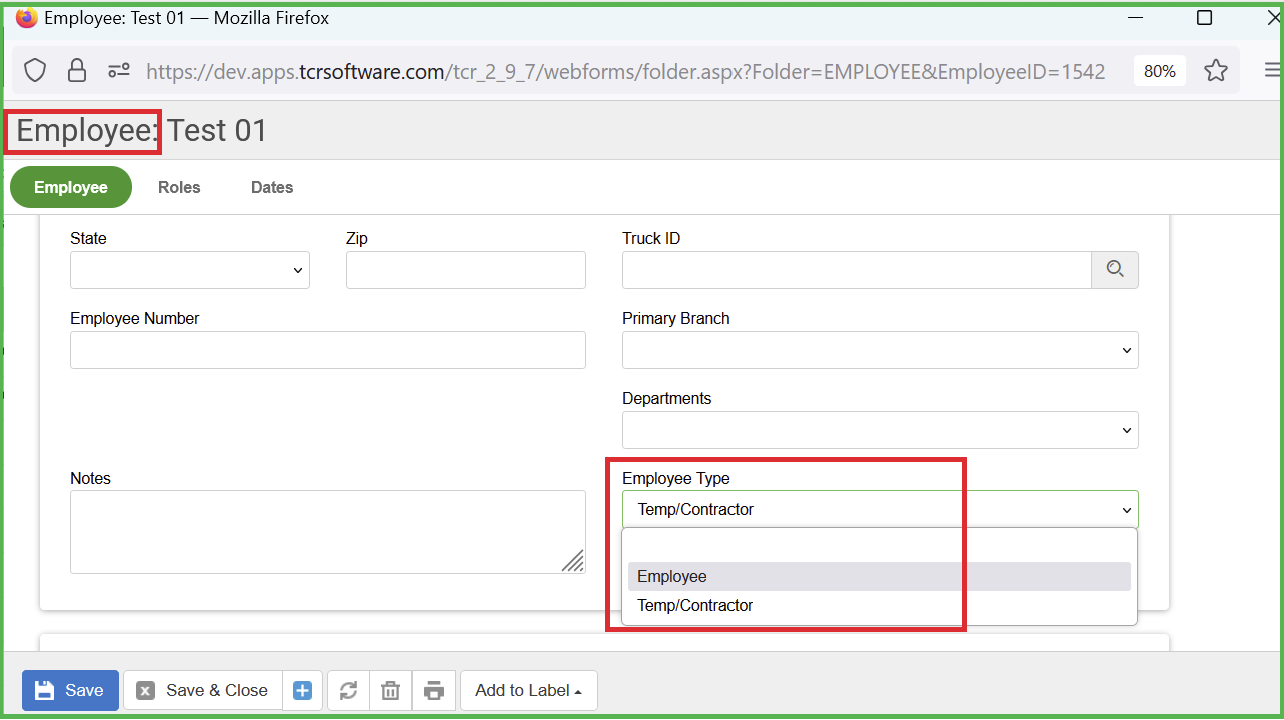
Task: Click the 'Notes' label
Action: pyautogui.click(x=90, y=478)
